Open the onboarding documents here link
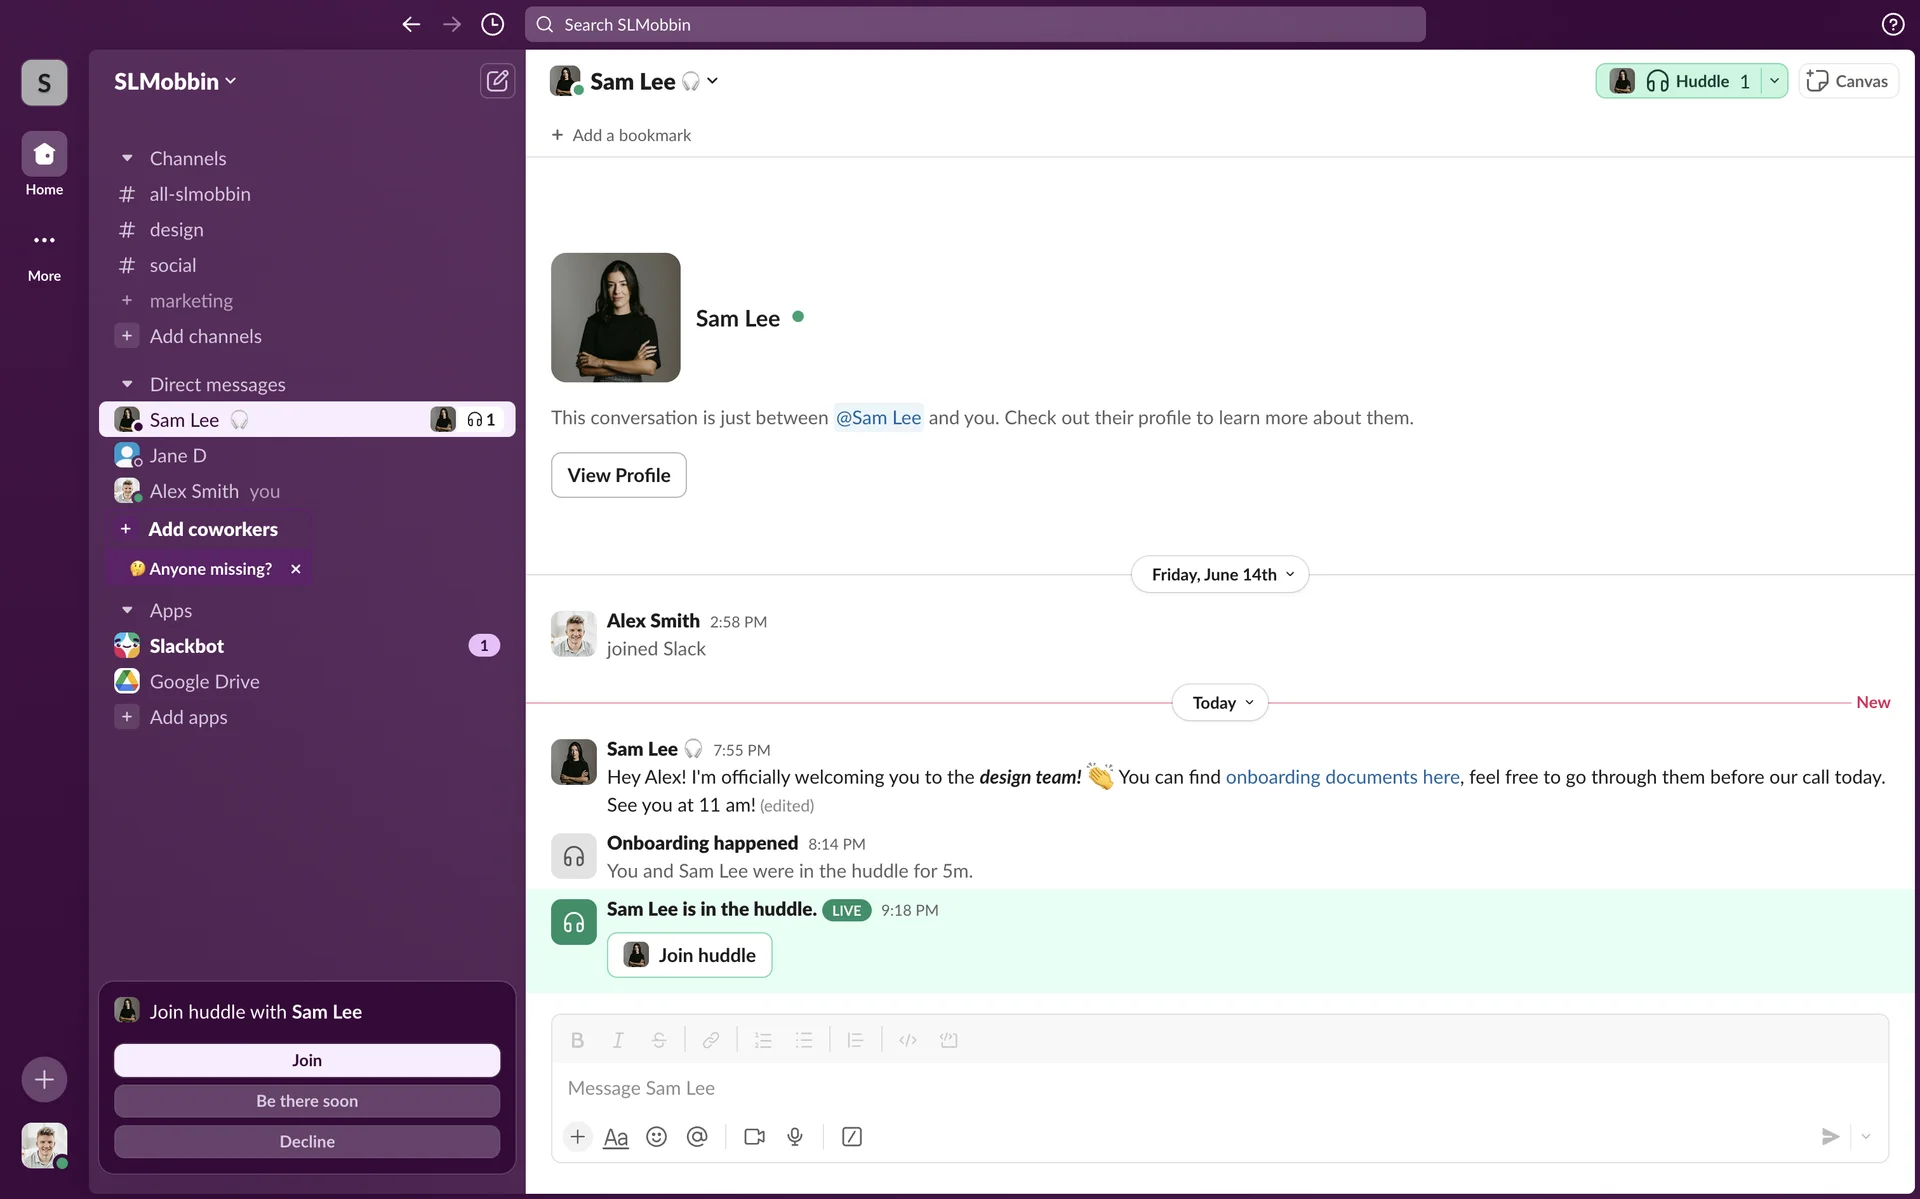This screenshot has height=1199, width=1920. (x=1342, y=777)
